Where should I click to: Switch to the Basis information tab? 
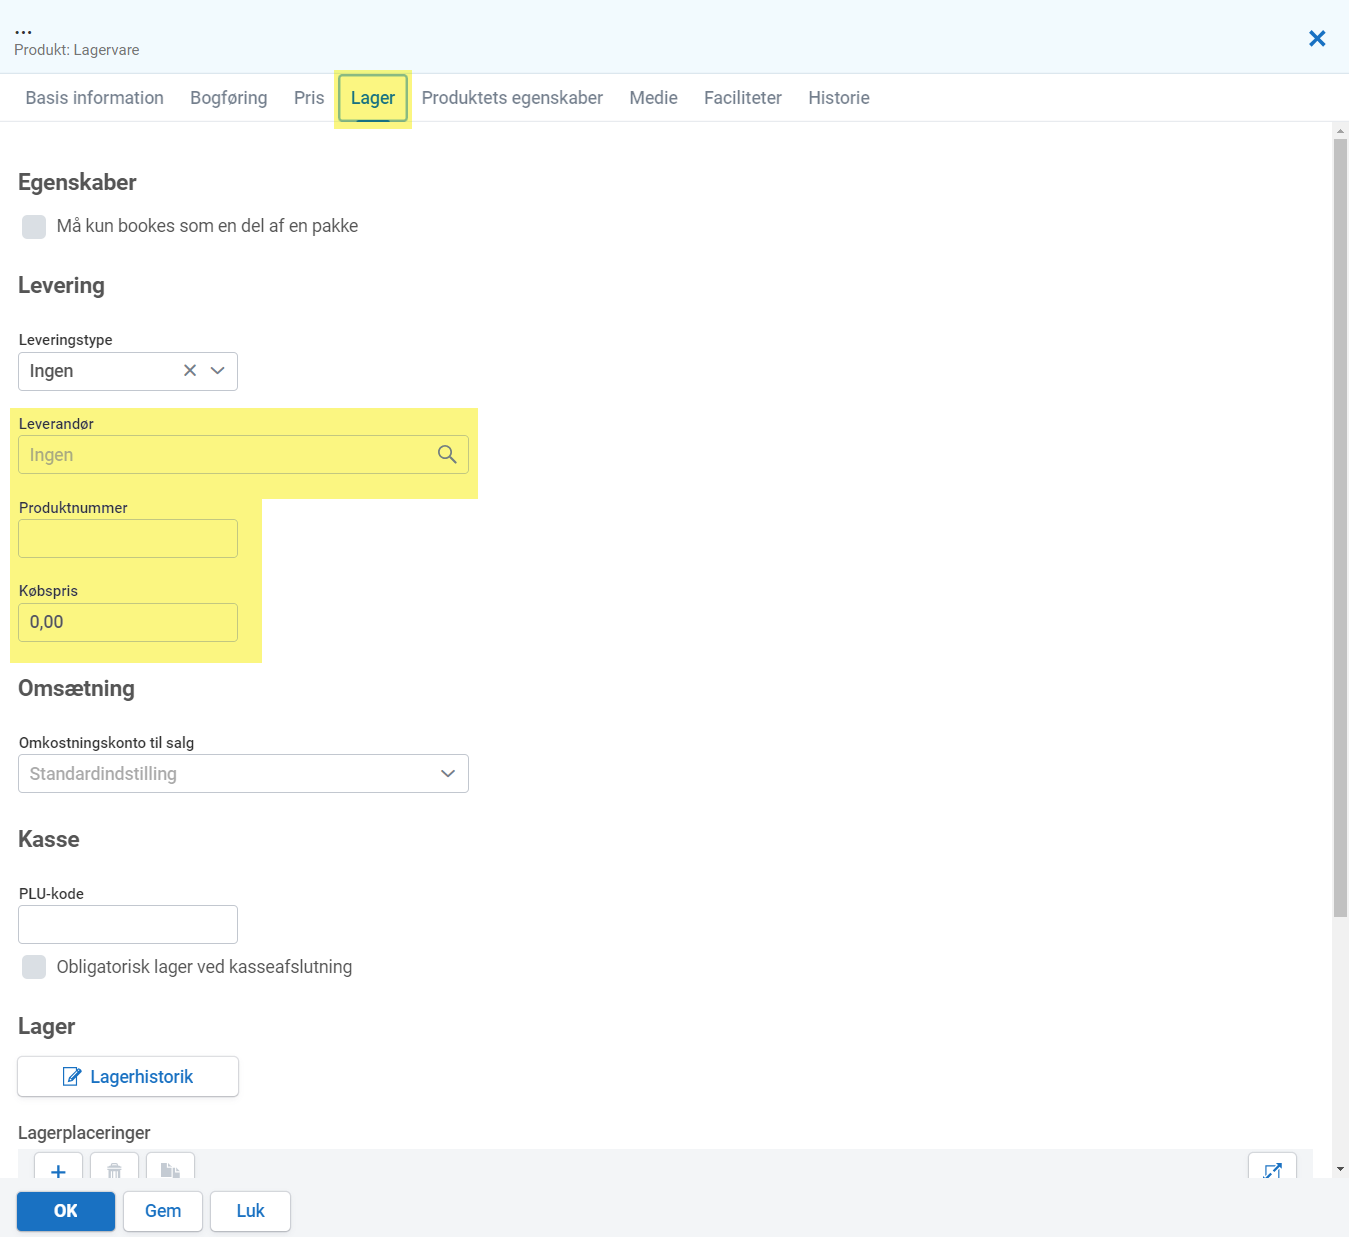click(95, 98)
